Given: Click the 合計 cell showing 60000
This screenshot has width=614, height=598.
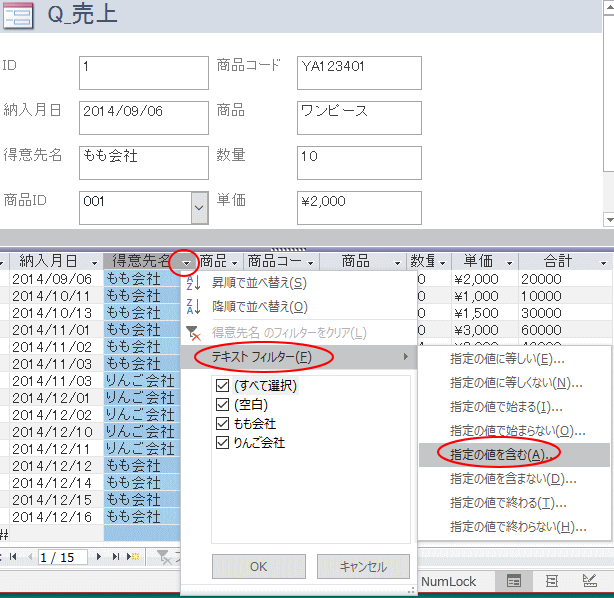Looking at the screenshot, I should [x=565, y=330].
